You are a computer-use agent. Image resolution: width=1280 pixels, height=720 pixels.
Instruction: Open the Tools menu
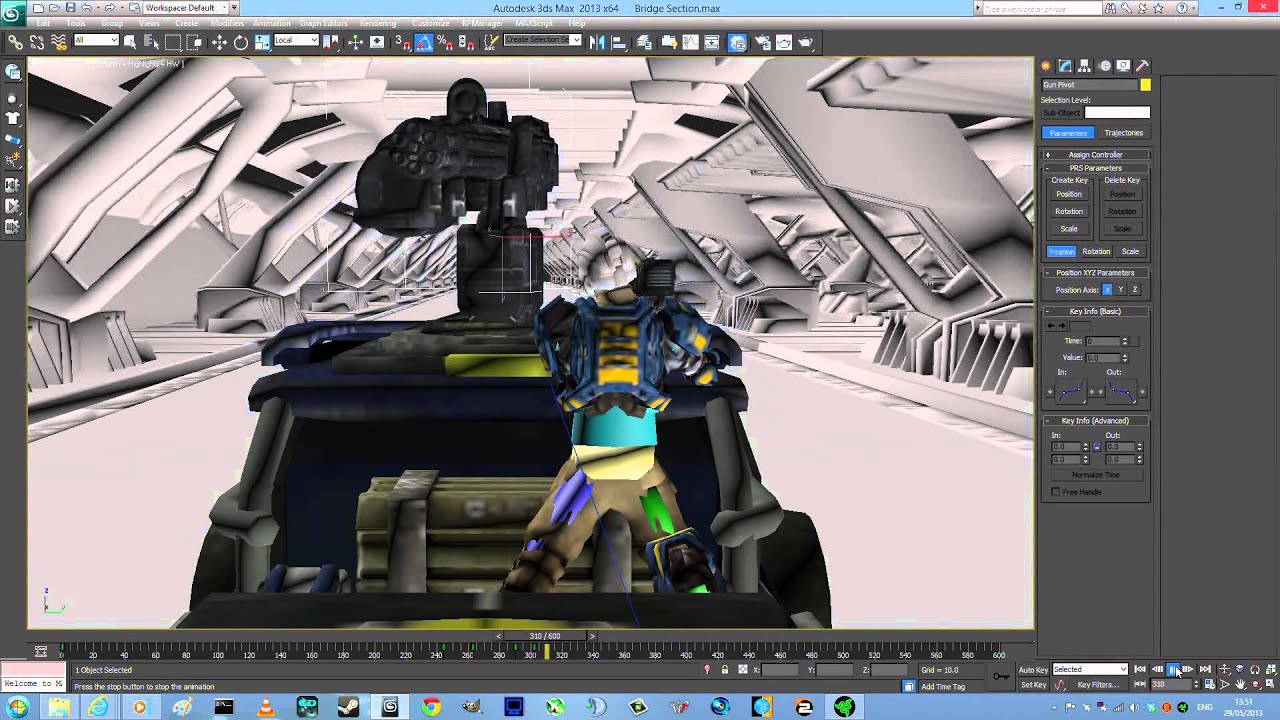click(76, 23)
